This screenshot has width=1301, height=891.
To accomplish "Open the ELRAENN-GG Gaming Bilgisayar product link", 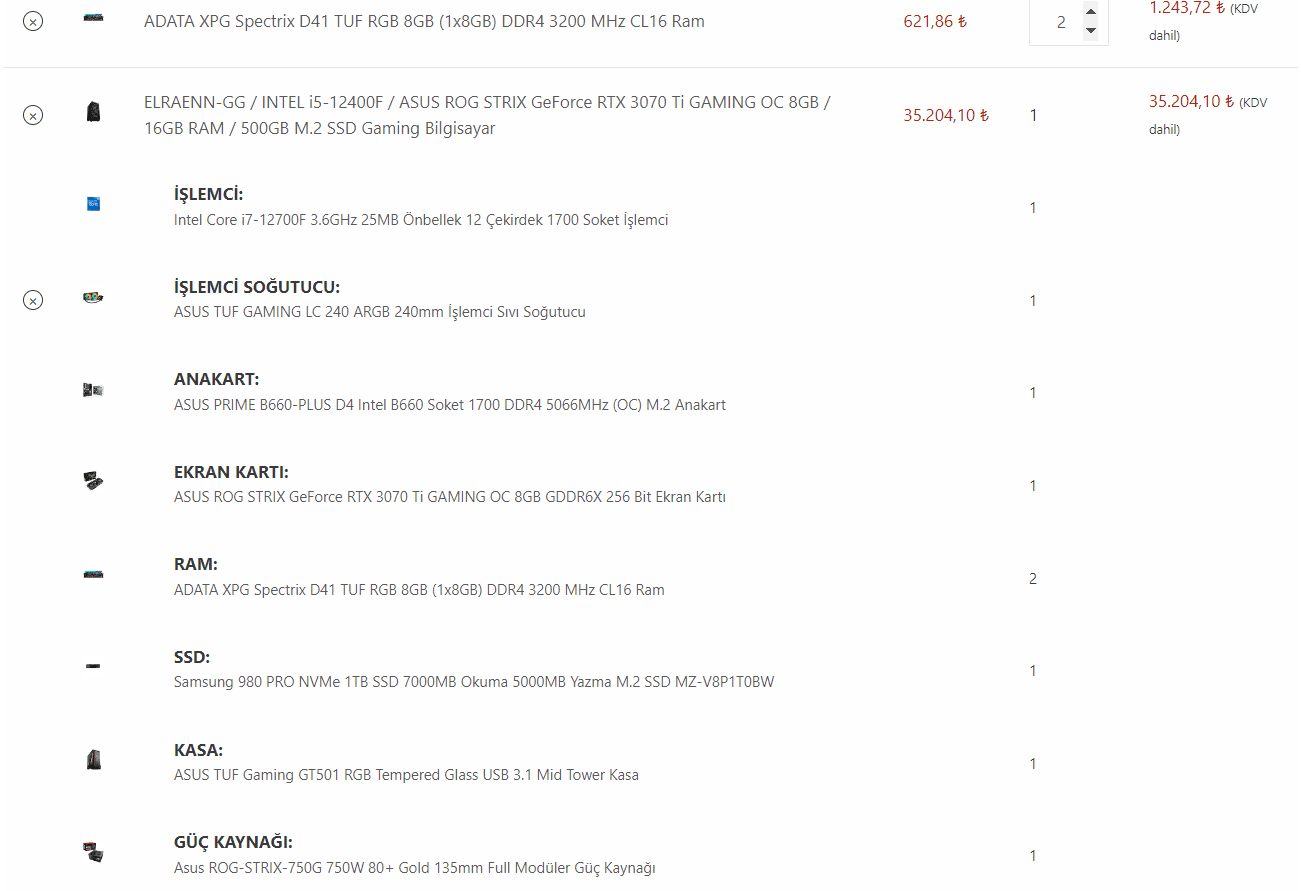I will click(487, 115).
